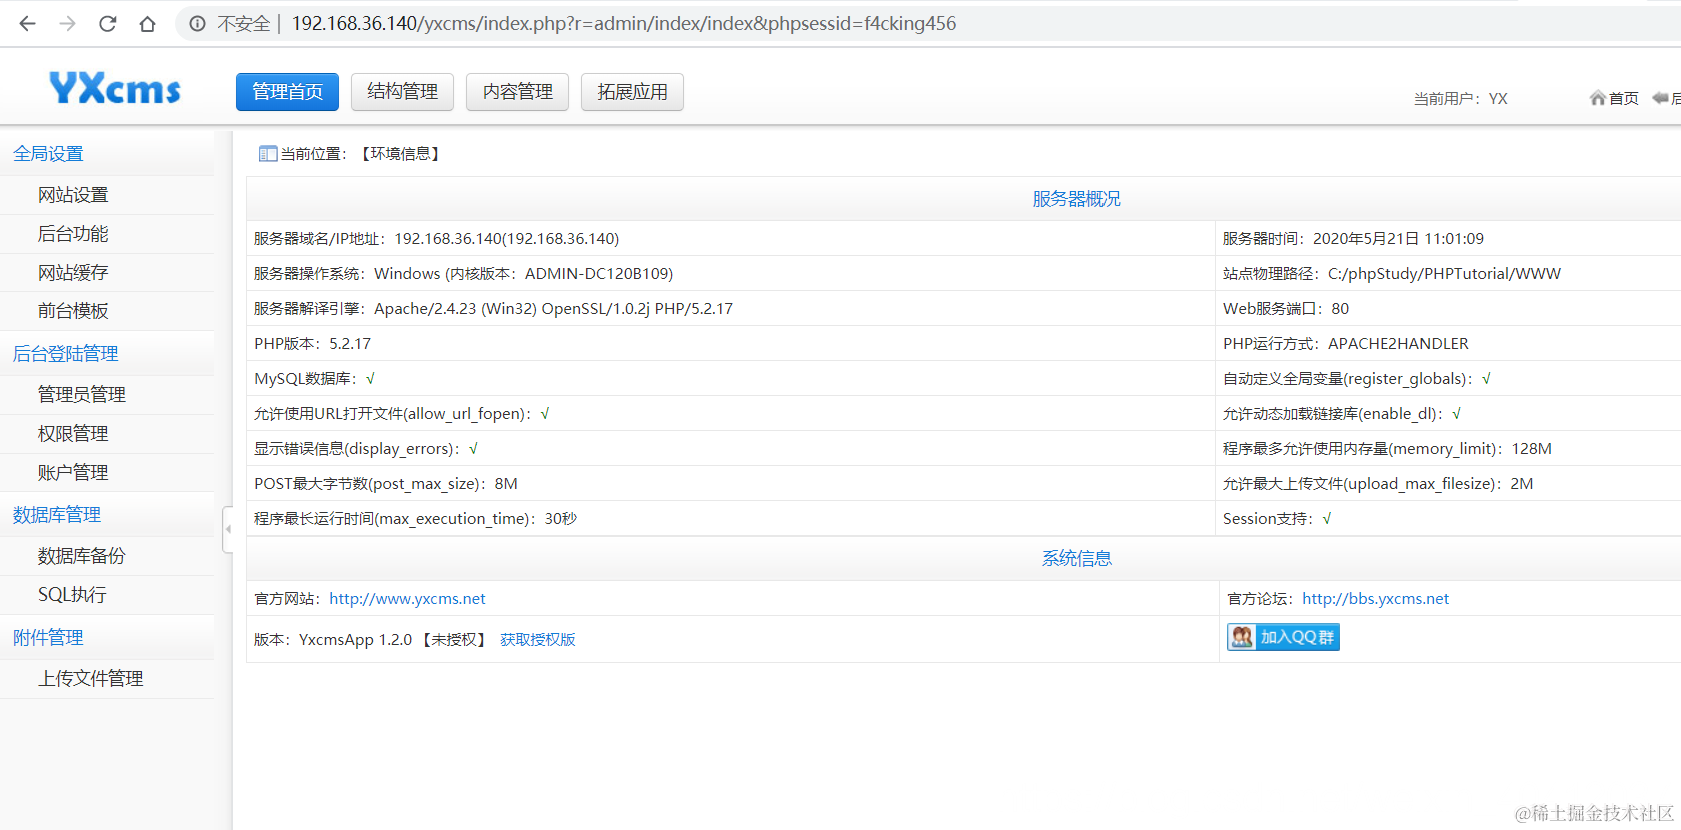Go back with the browser back arrow
The image size is (1681, 830).
pos(28,23)
